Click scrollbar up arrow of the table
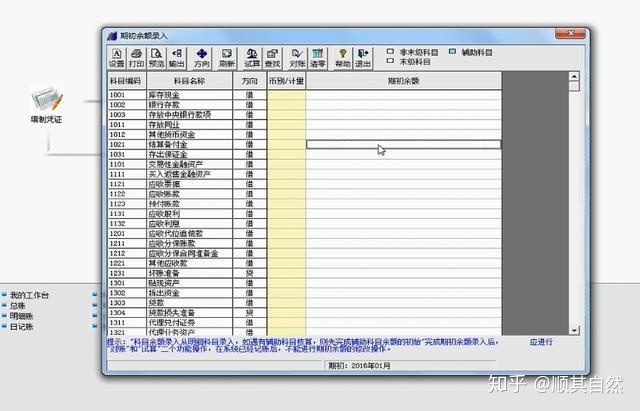Viewport: 640px width, 411px height. click(574, 76)
